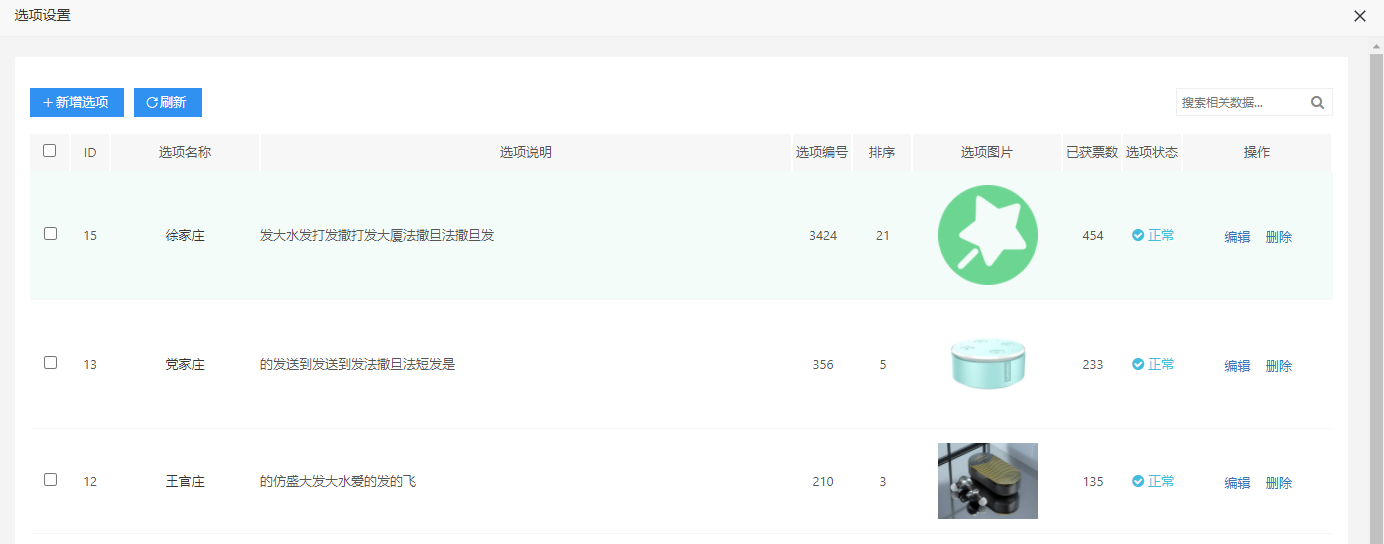1384x544 pixels.
Task: Edit the 徐家庄 option via 编辑
Action: (x=1237, y=237)
